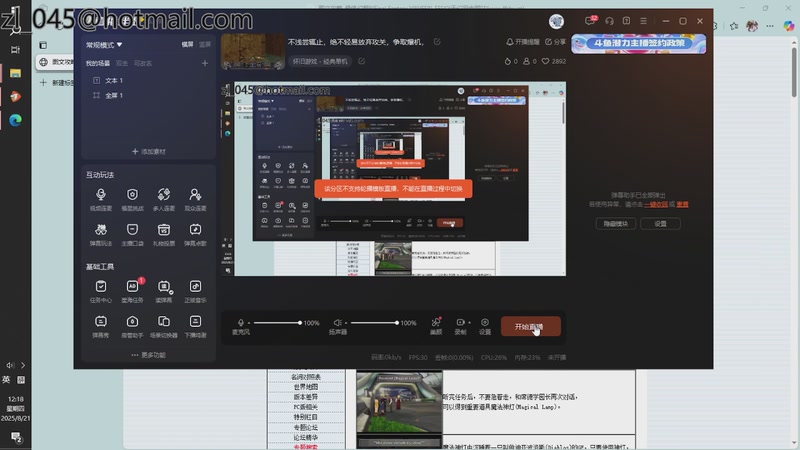800x450 pixels.
Task: Open the 多人连麦 interactive feature
Action: coord(164,199)
